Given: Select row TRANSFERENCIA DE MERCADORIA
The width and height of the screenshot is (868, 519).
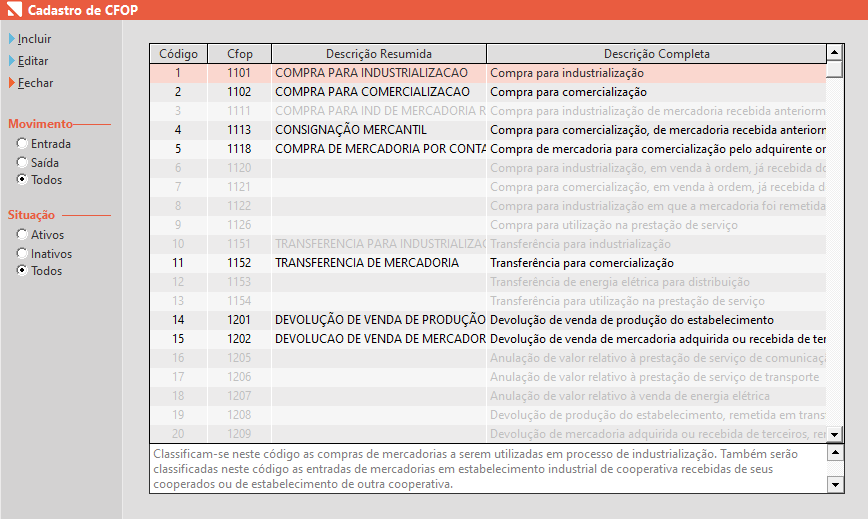Looking at the screenshot, I should (488, 263).
